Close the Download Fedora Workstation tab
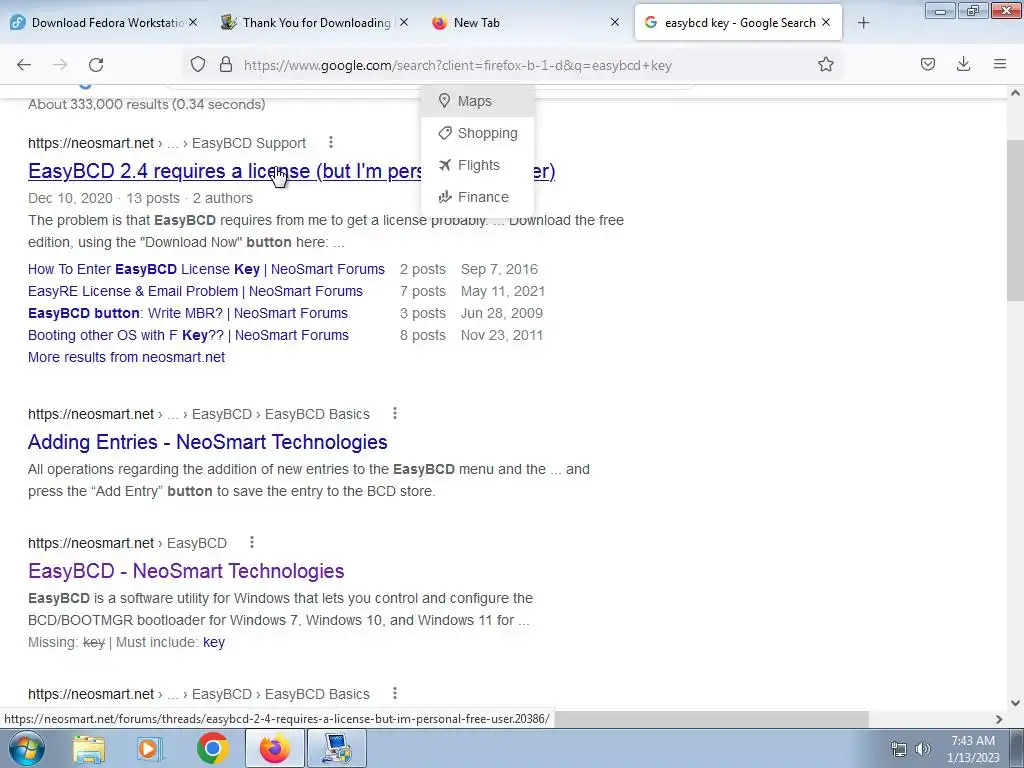 click(x=193, y=22)
